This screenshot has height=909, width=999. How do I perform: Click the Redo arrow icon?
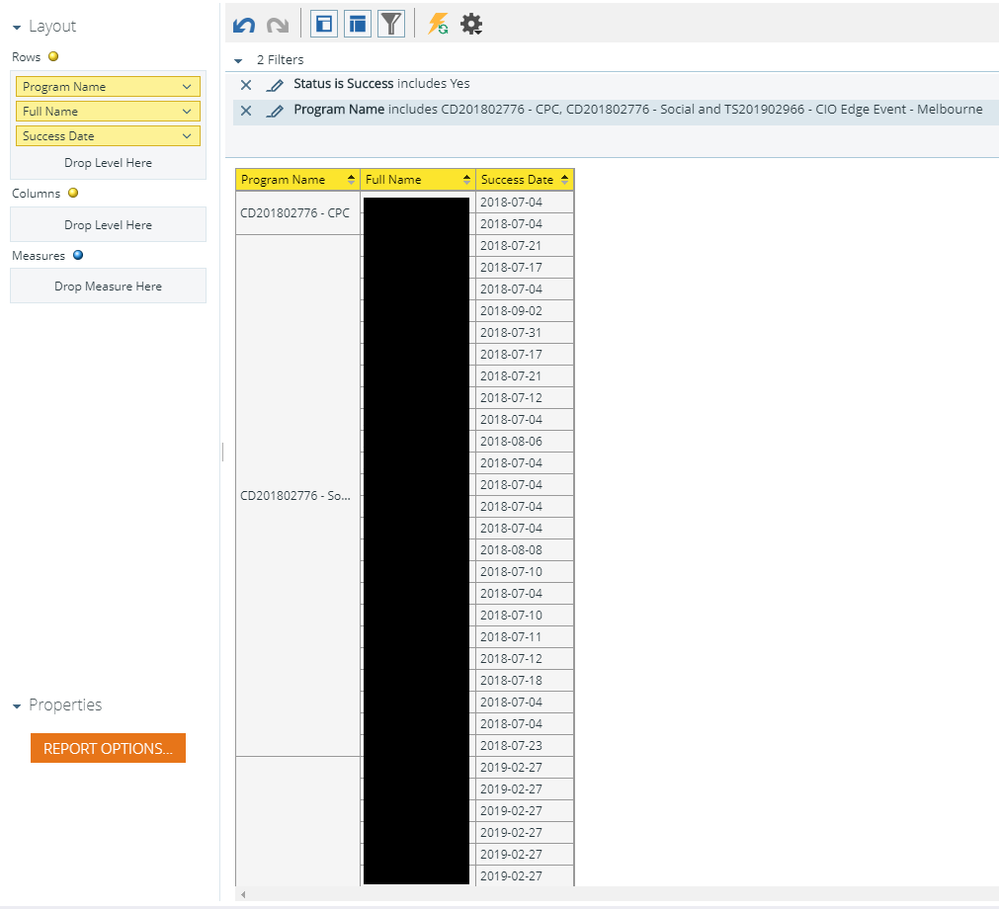pos(278,25)
